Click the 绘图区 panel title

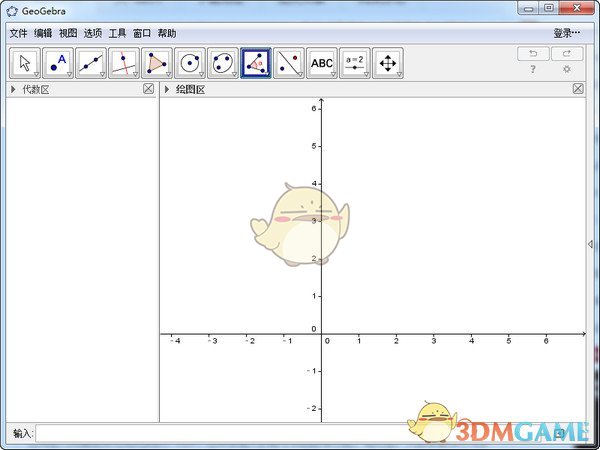(x=190, y=90)
